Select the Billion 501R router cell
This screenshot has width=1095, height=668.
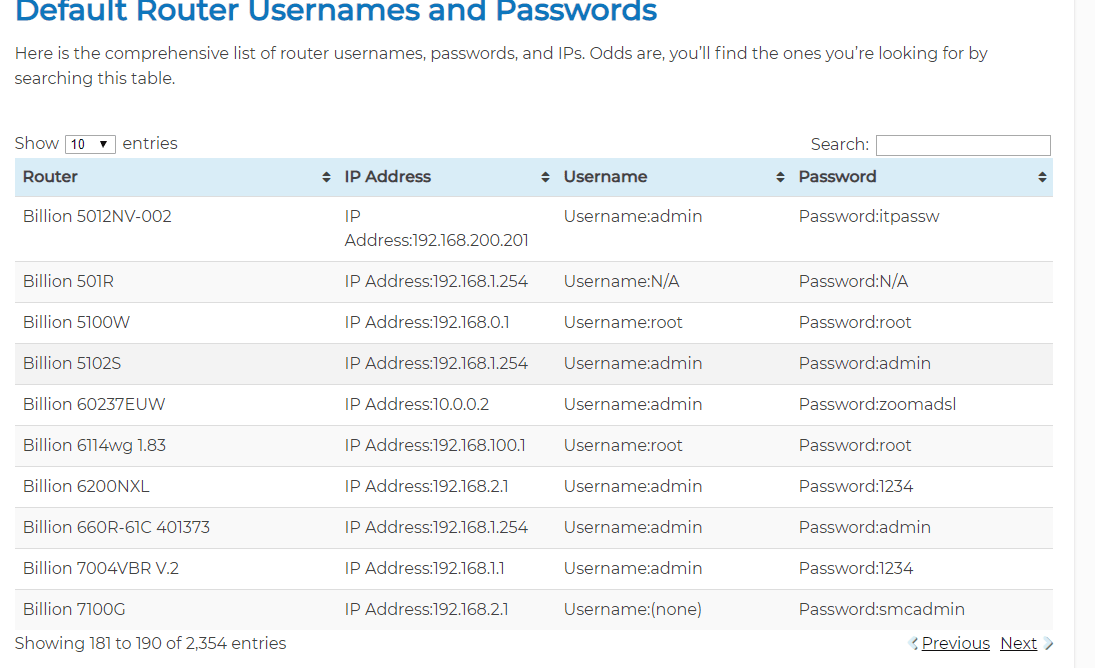pyautogui.click(x=175, y=282)
